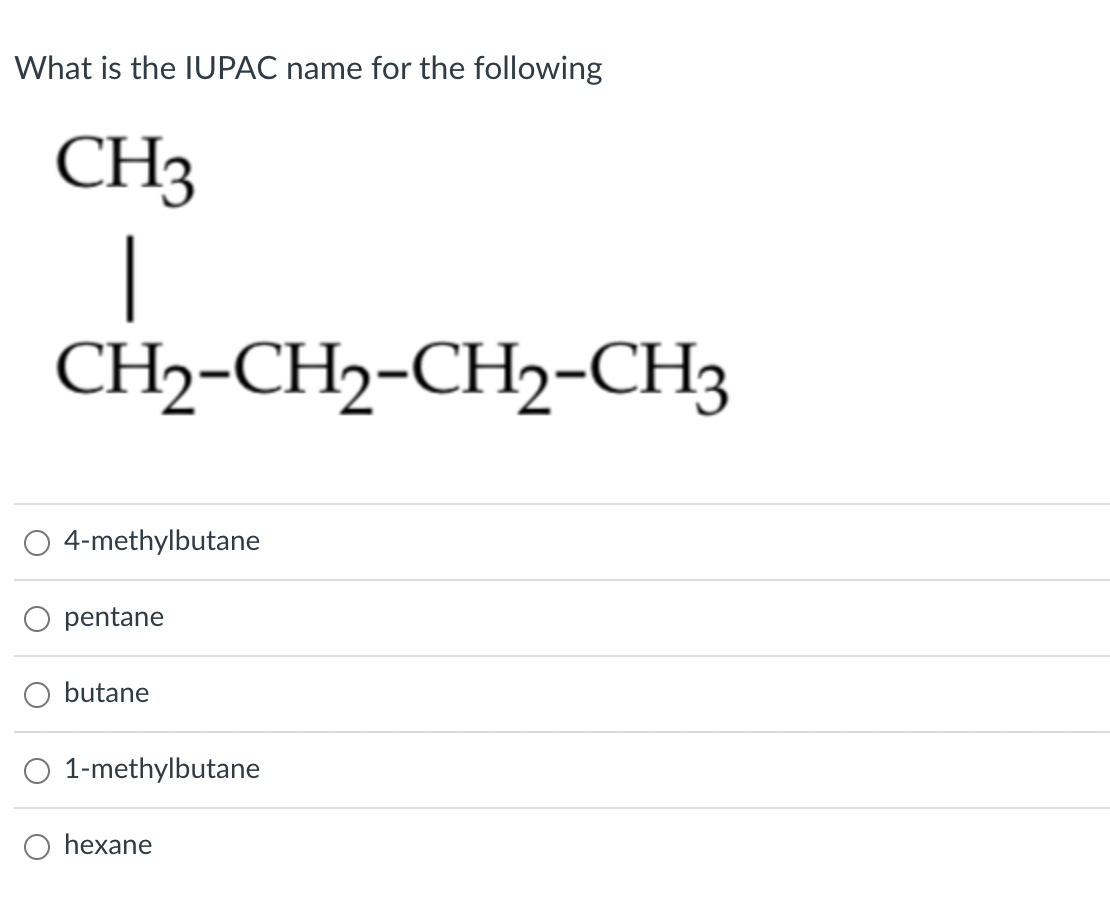Select the hexane radio button

point(36,846)
